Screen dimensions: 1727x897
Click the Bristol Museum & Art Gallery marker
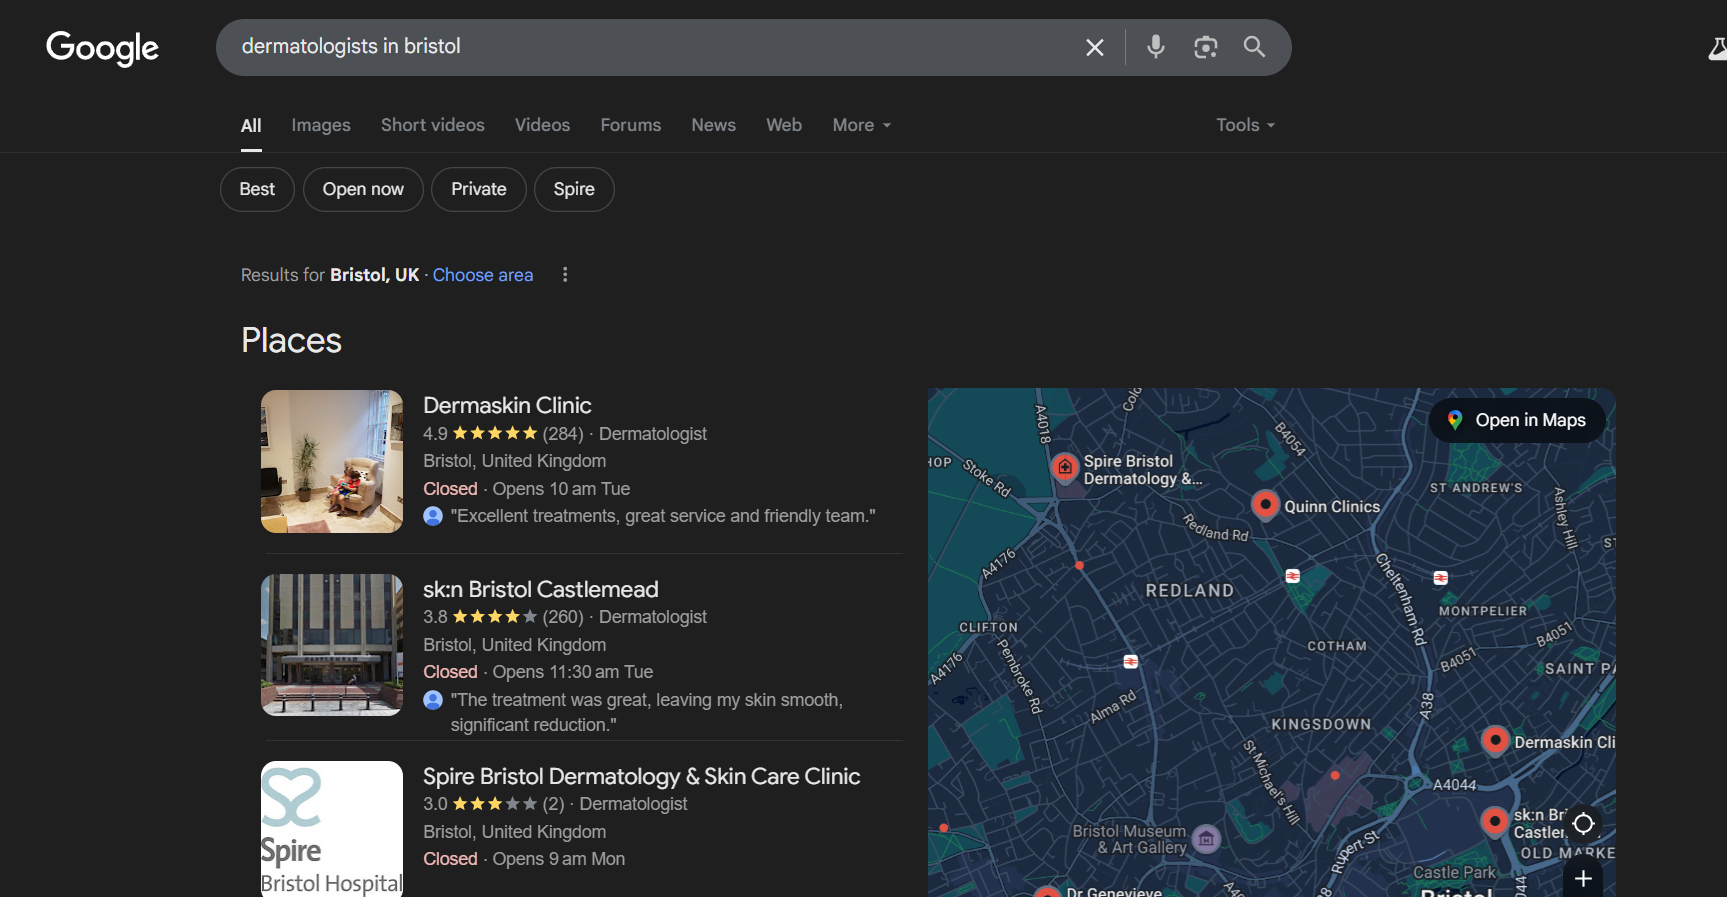[1207, 839]
